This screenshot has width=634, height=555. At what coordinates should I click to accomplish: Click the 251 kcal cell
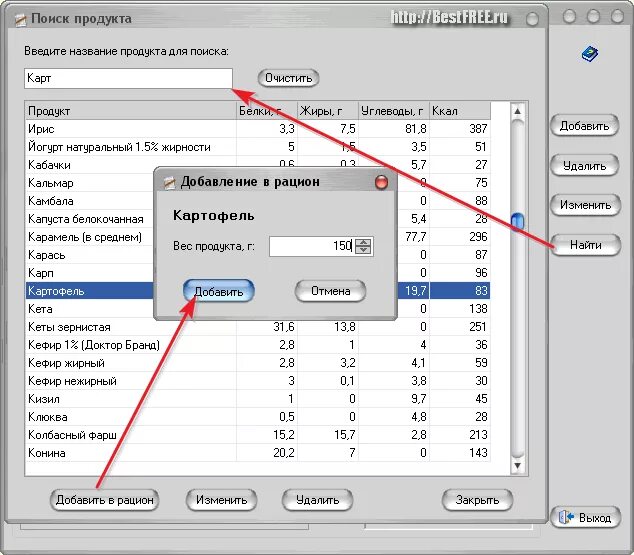point(460,327)
